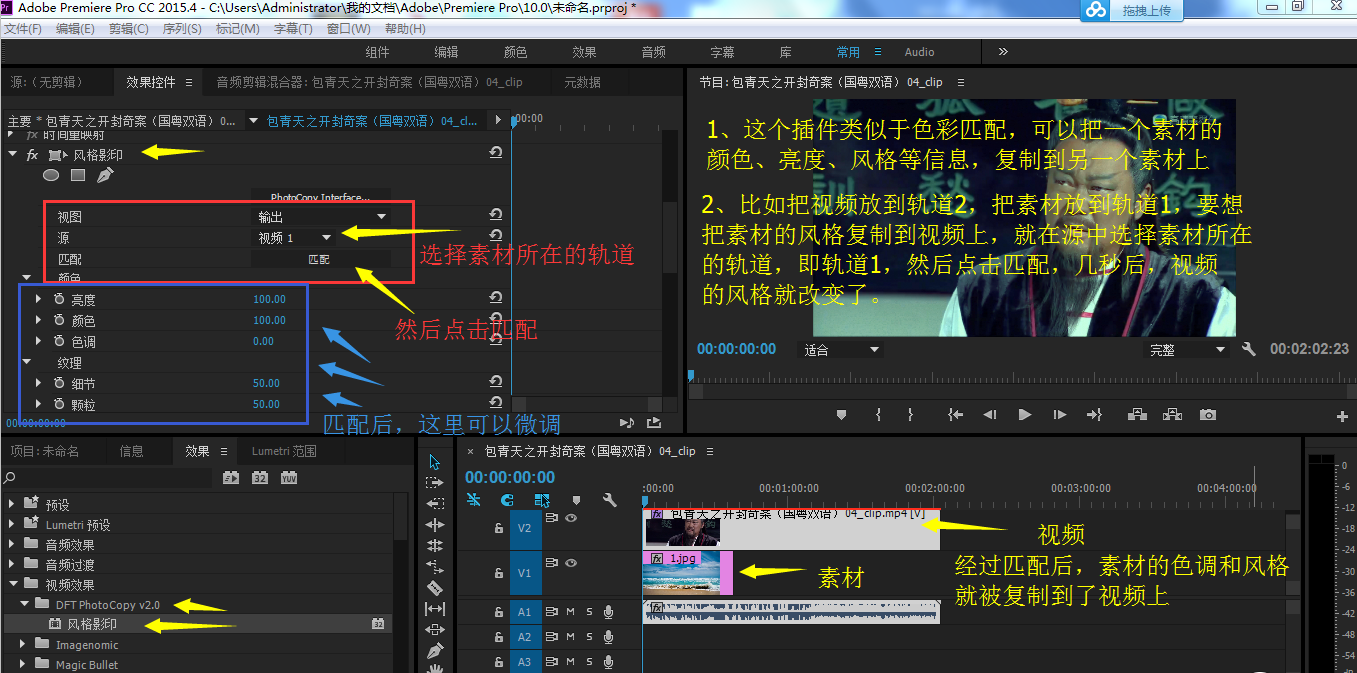The width and height of the screenshot is (1357, 673).
Task: Collapse the 纹理 group
Action: pos(27,362)
